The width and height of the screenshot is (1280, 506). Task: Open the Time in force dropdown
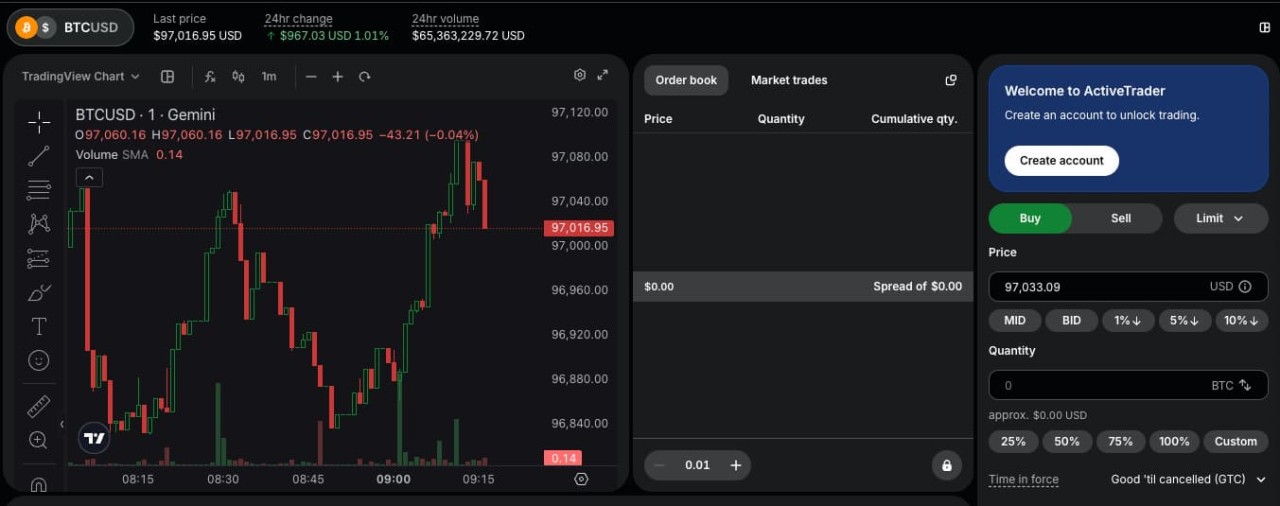[x=1188, y=479]
